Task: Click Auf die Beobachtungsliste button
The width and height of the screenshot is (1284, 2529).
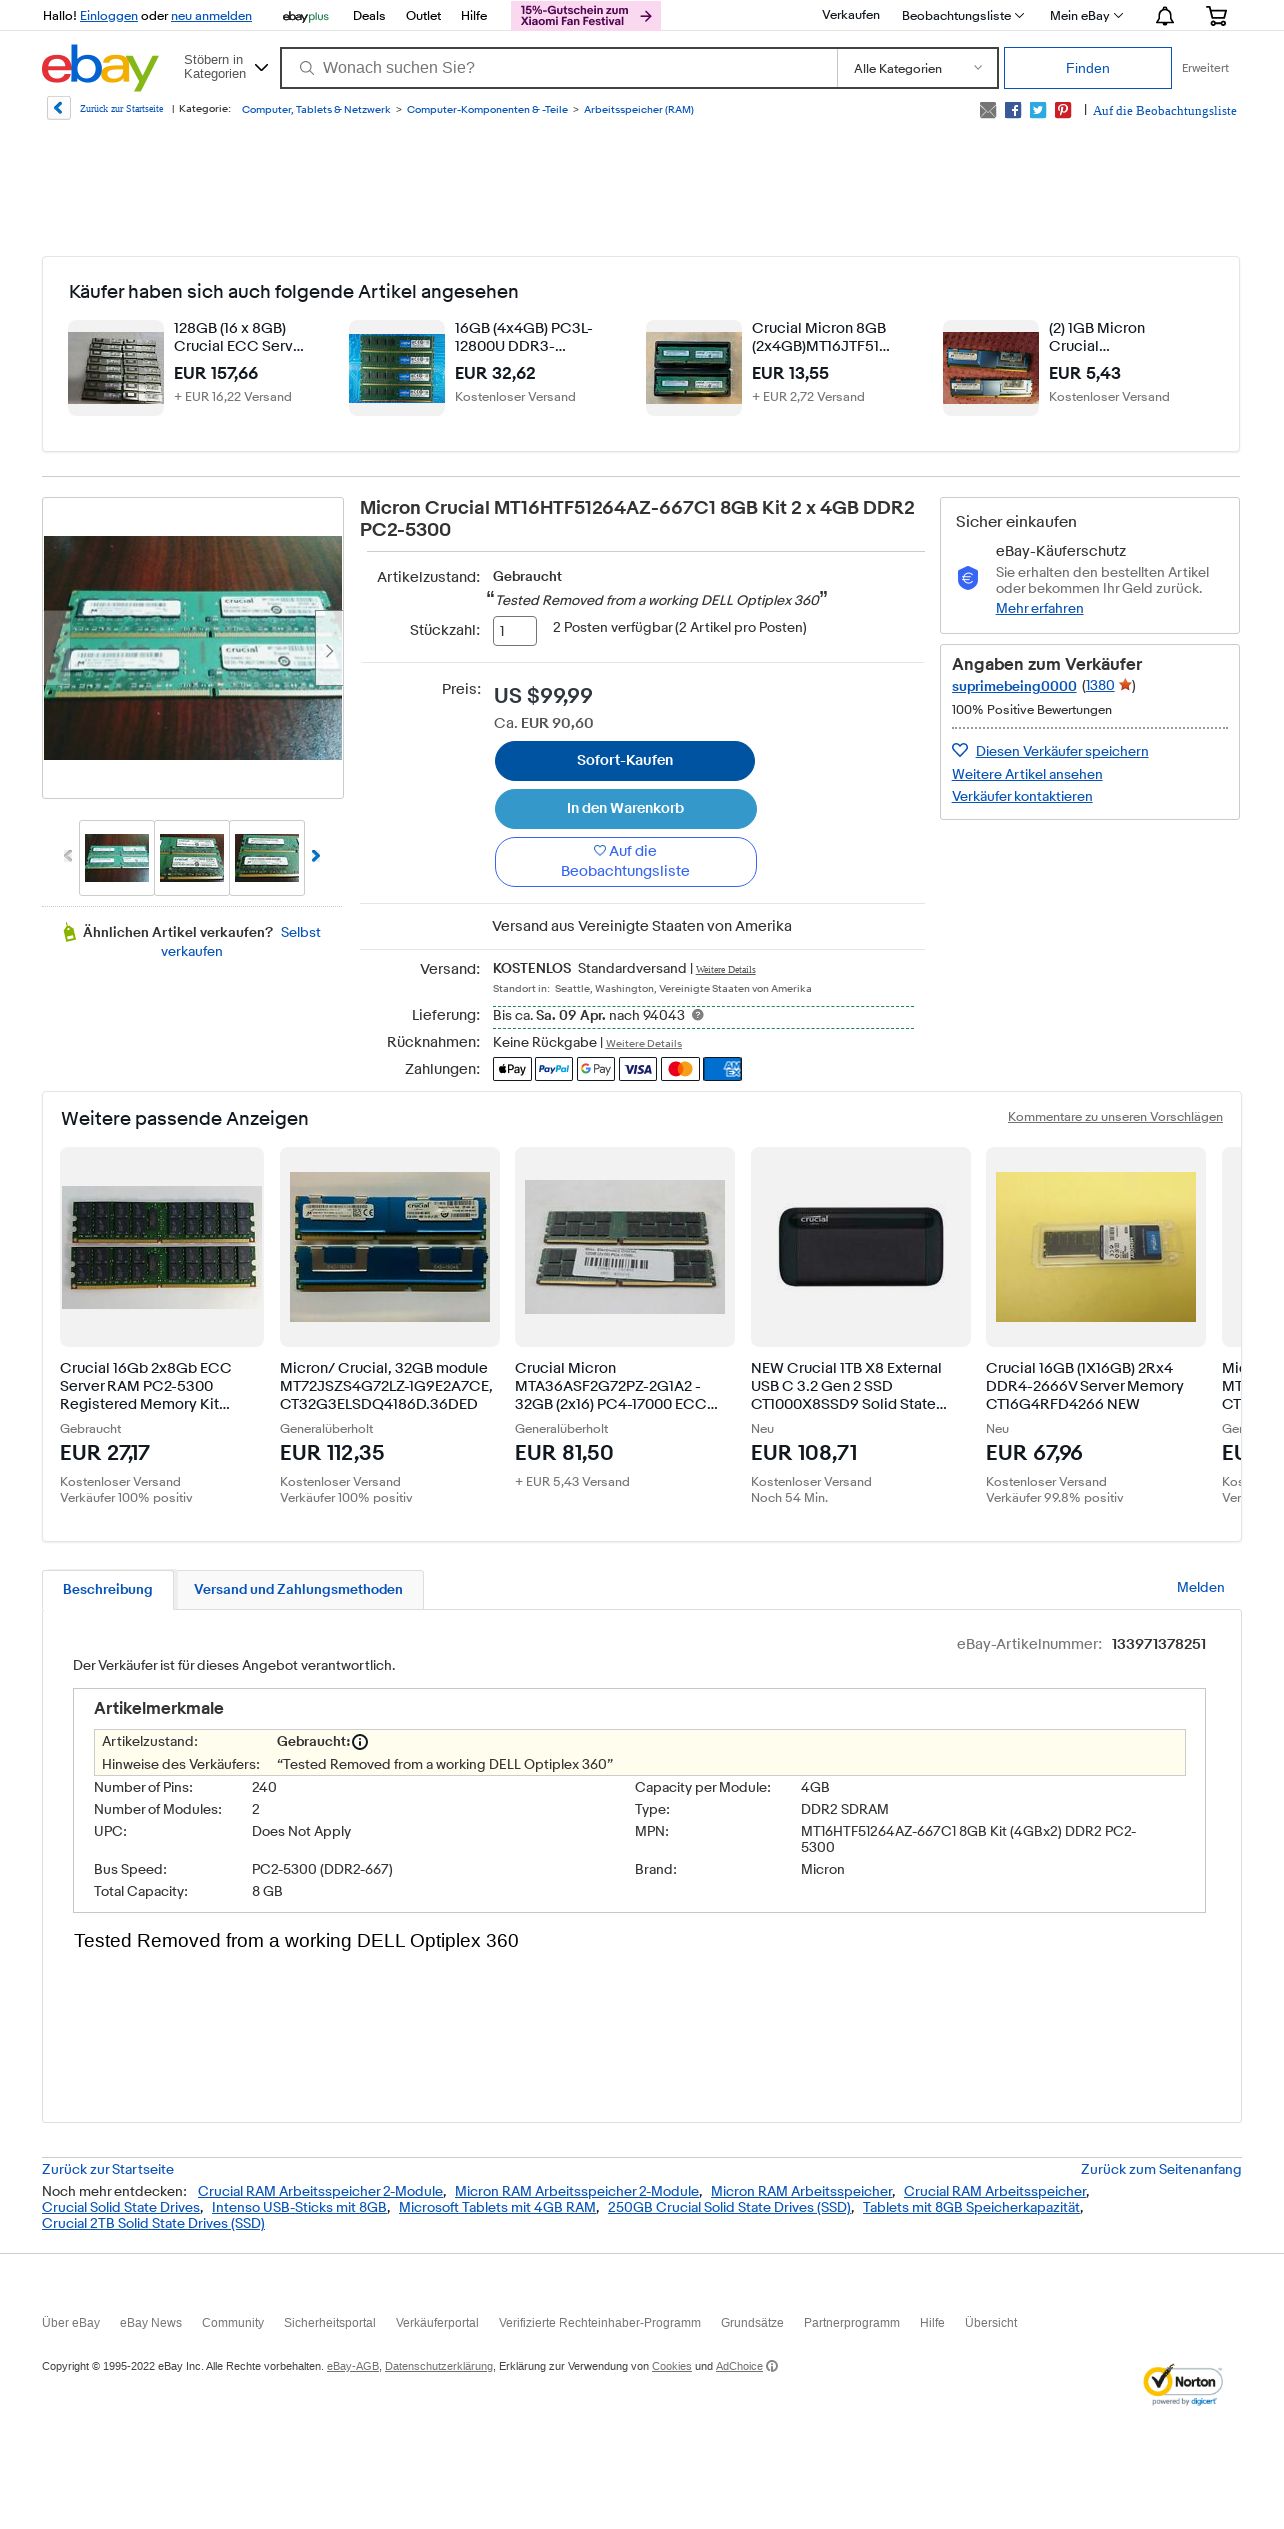Action: point(625,861)
